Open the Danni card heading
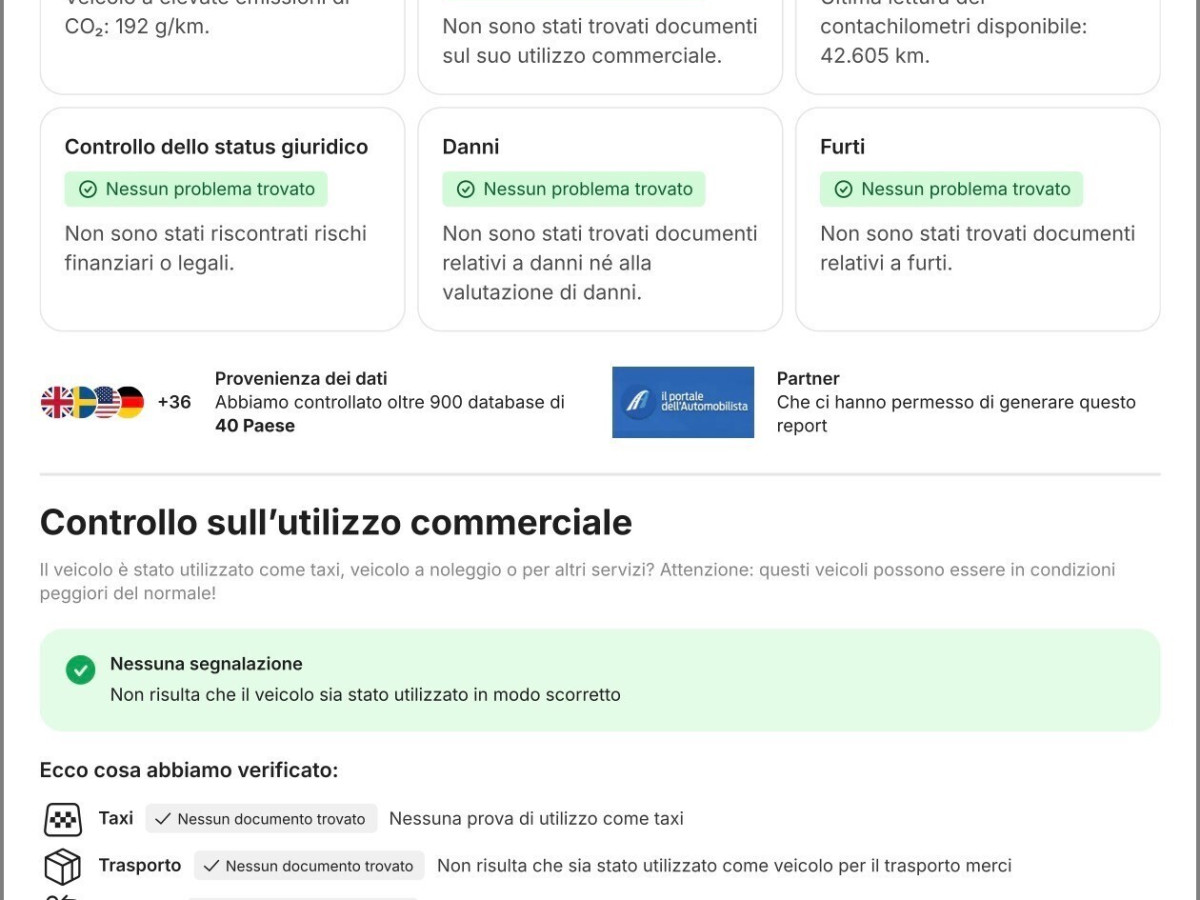This screenshot has width=1200, height=900. coord(471,147)
